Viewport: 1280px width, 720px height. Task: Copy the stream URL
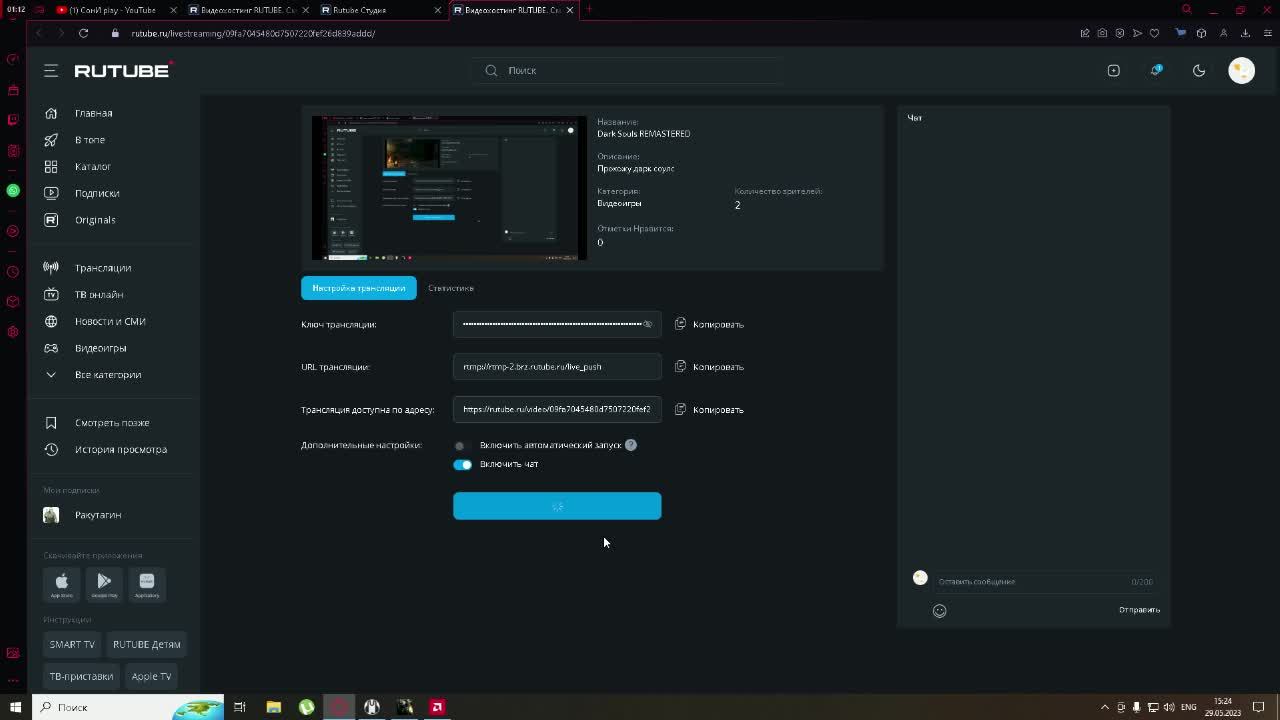709,367
